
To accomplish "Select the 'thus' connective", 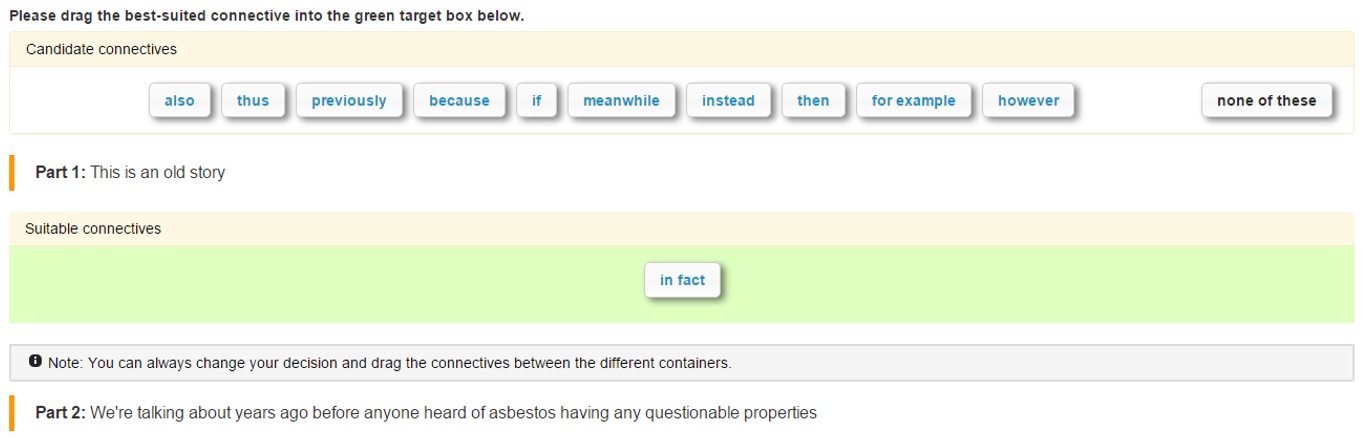I will tap(253, 101).
